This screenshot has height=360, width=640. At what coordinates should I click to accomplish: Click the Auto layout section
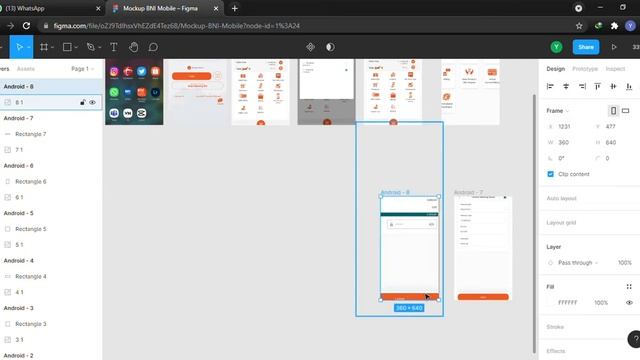tap(561, 198)
